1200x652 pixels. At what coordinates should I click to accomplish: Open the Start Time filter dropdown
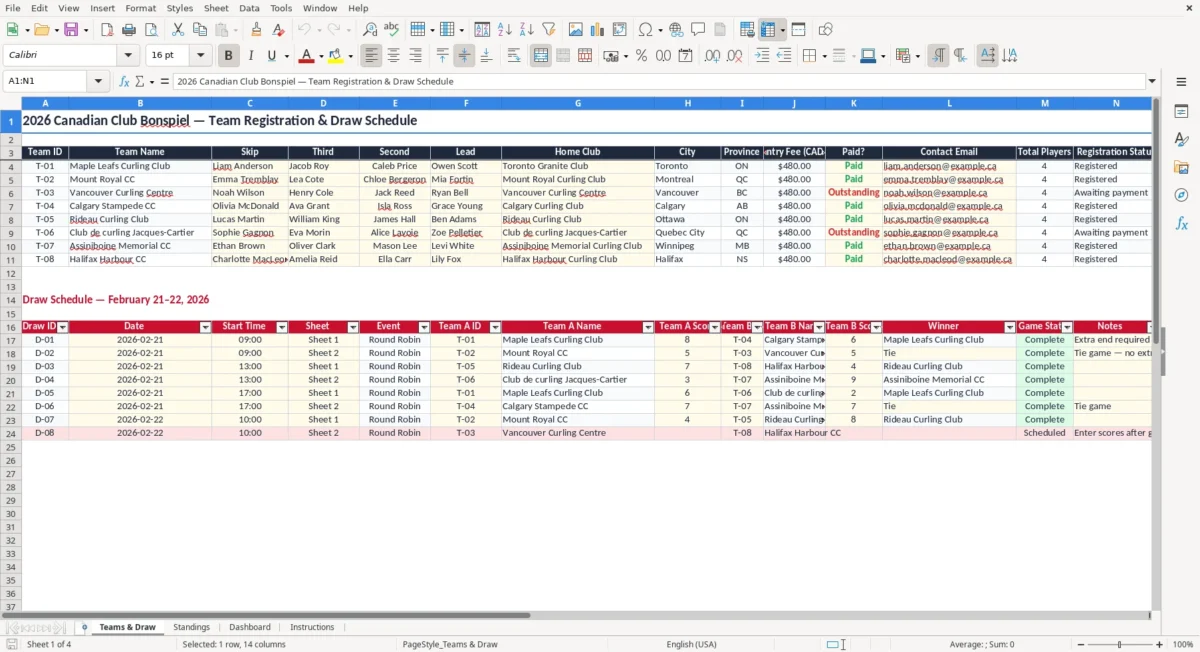[x=282, y=327]
